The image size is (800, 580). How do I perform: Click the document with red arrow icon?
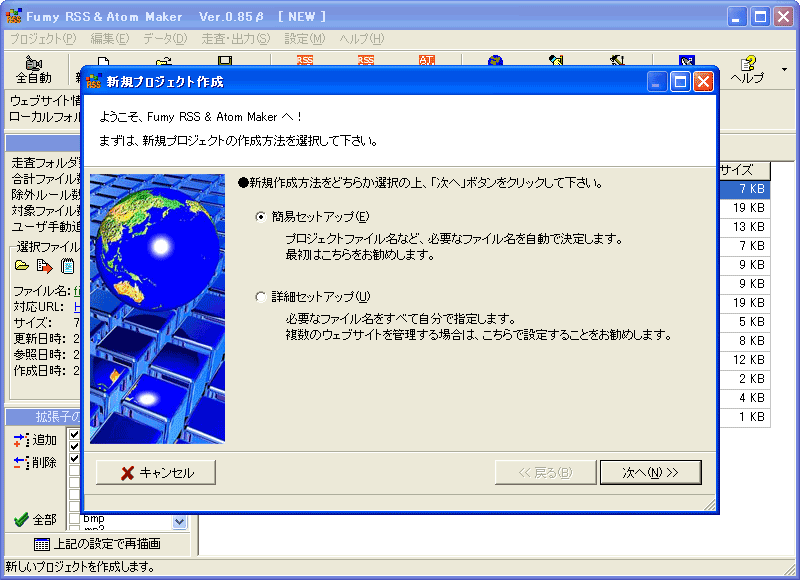[44, 266]
